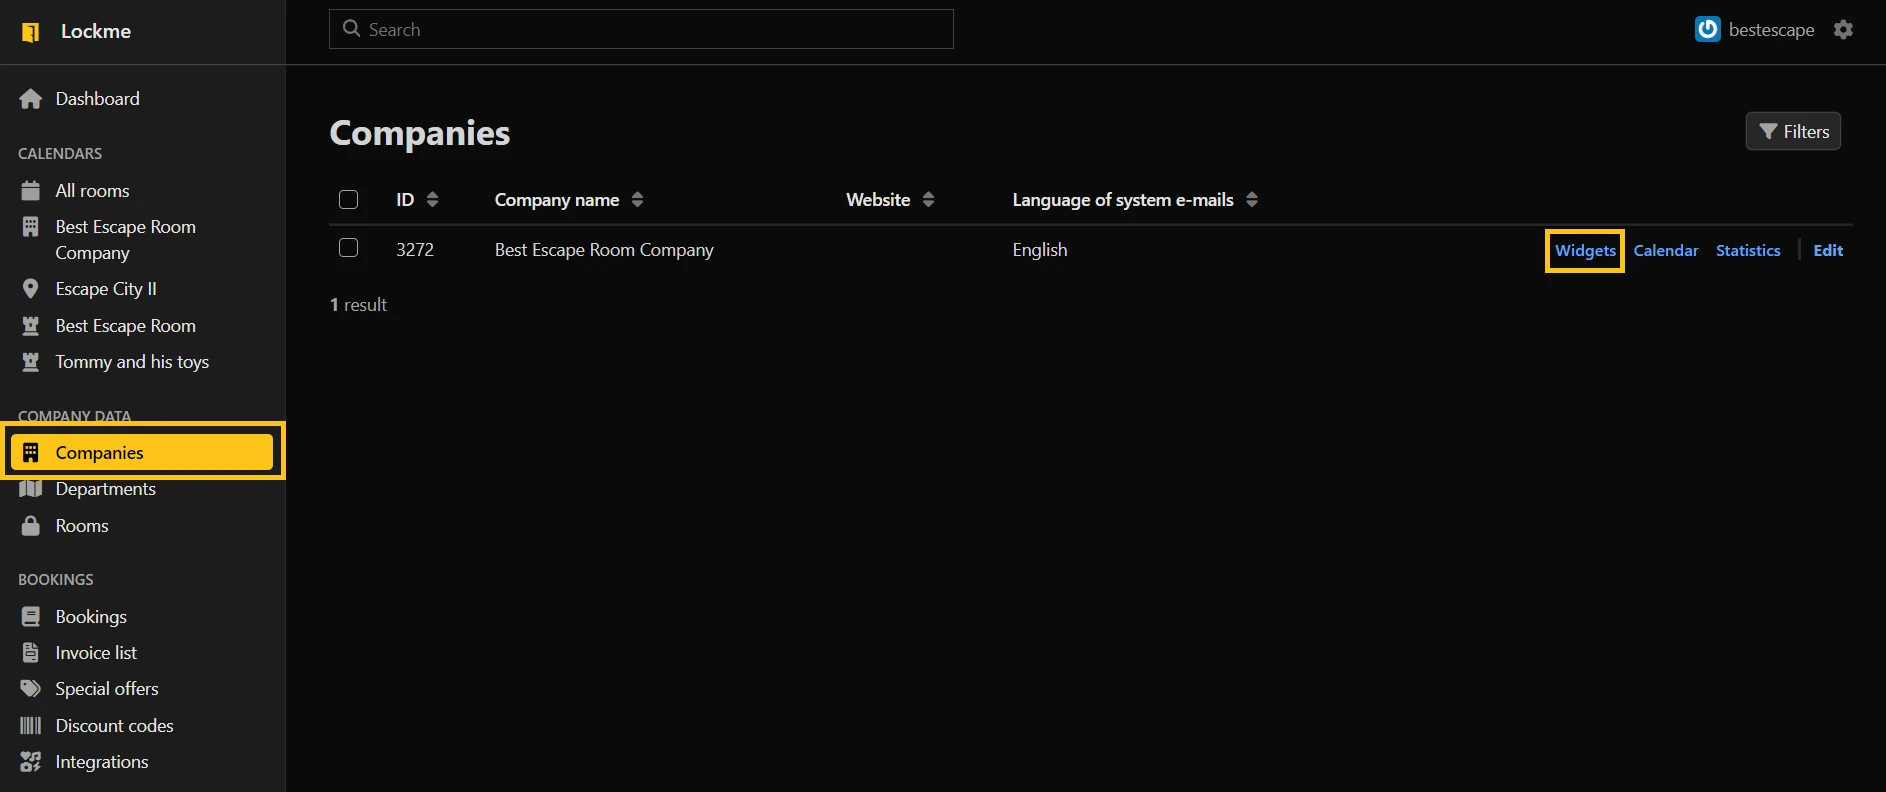Toggle the select-all checkbox in table header
The image size is (1886, 792).
[x=348, y=200]
